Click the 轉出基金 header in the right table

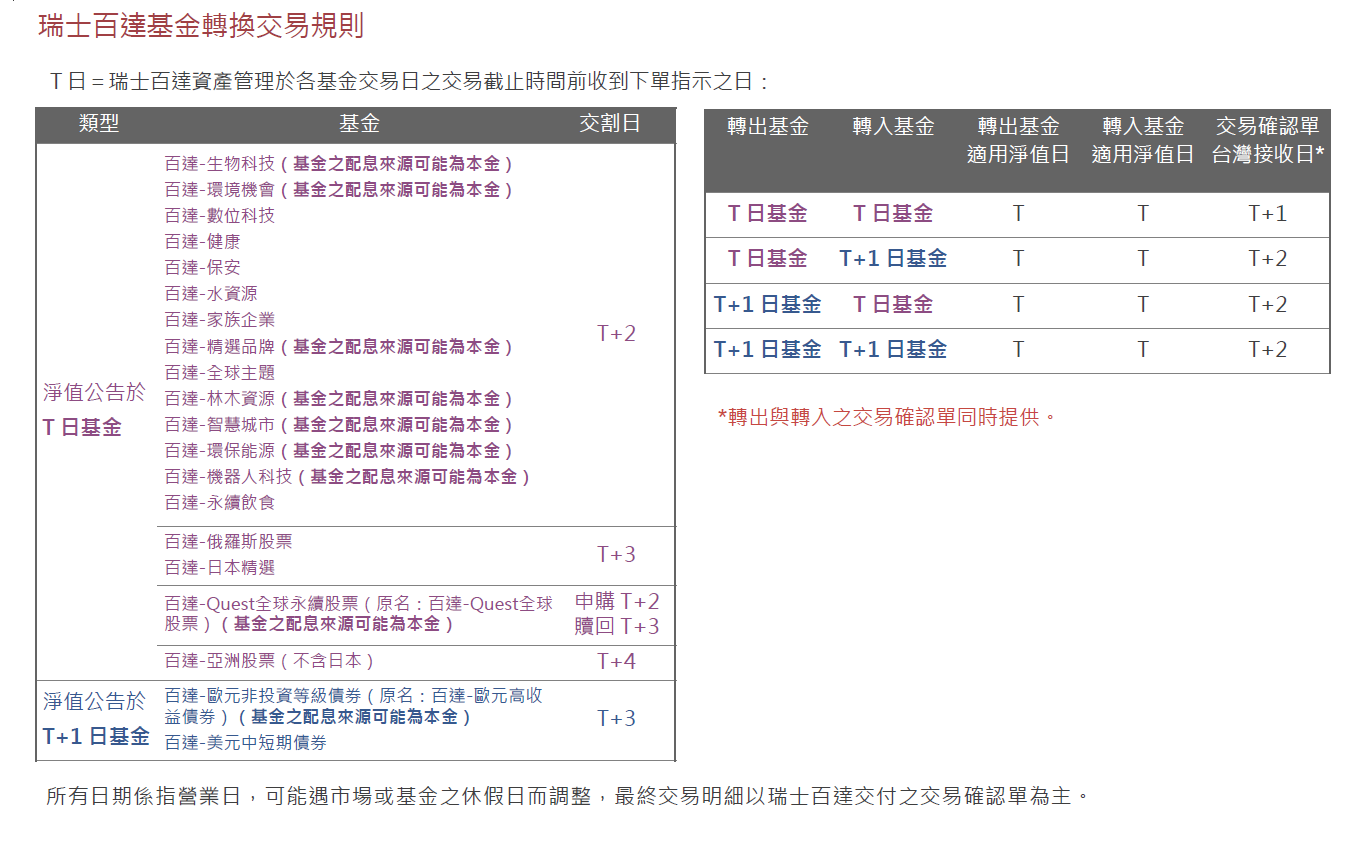[768, 127]
